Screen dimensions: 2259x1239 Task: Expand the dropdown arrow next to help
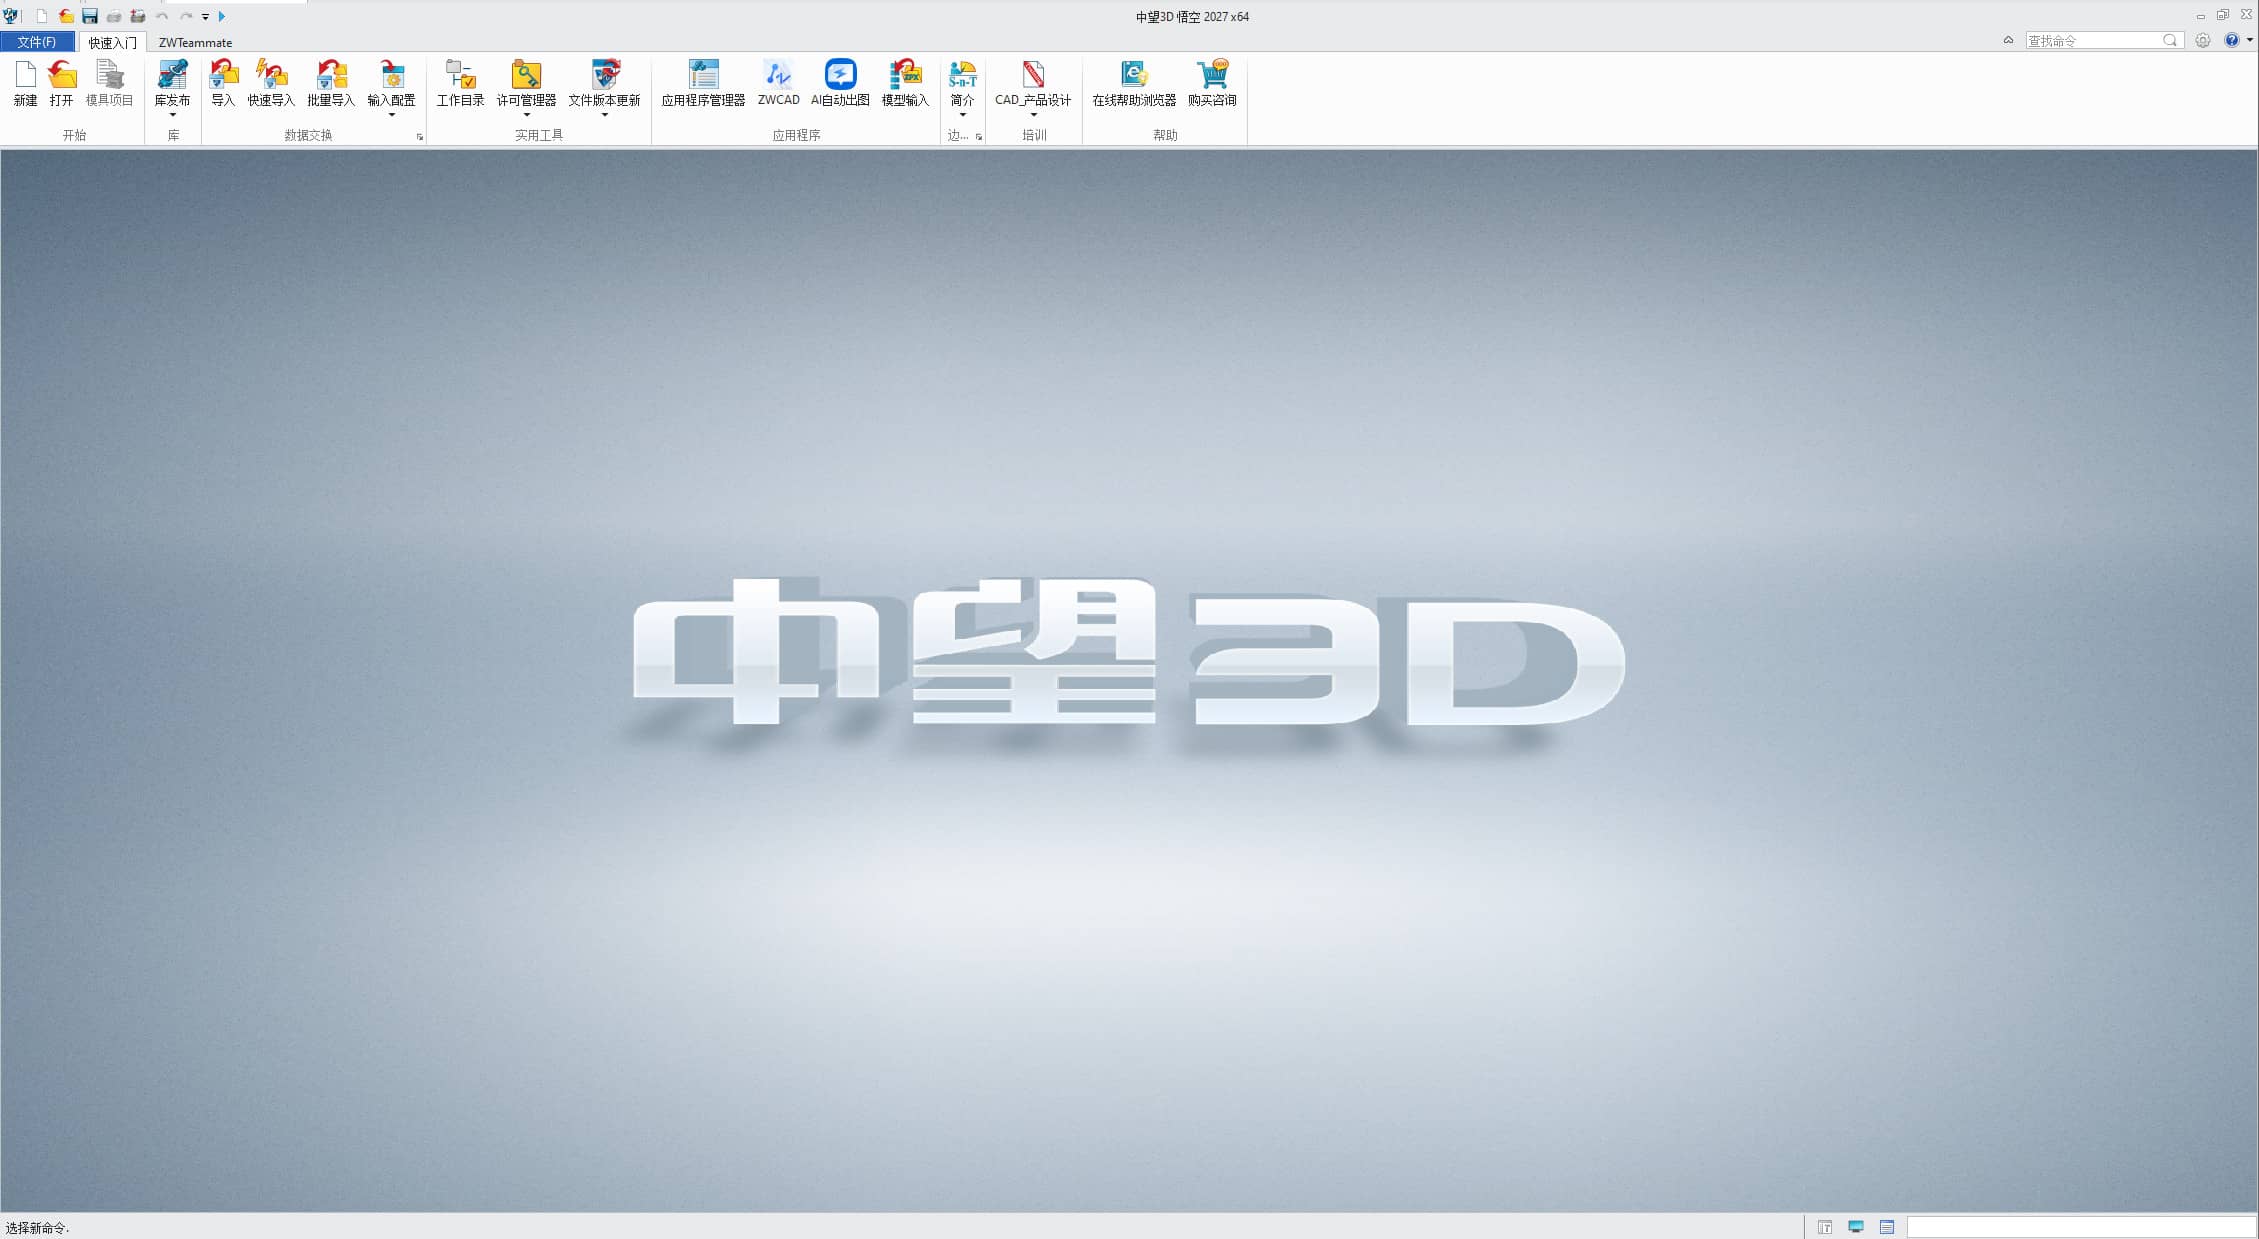[x=2250, y=40]
